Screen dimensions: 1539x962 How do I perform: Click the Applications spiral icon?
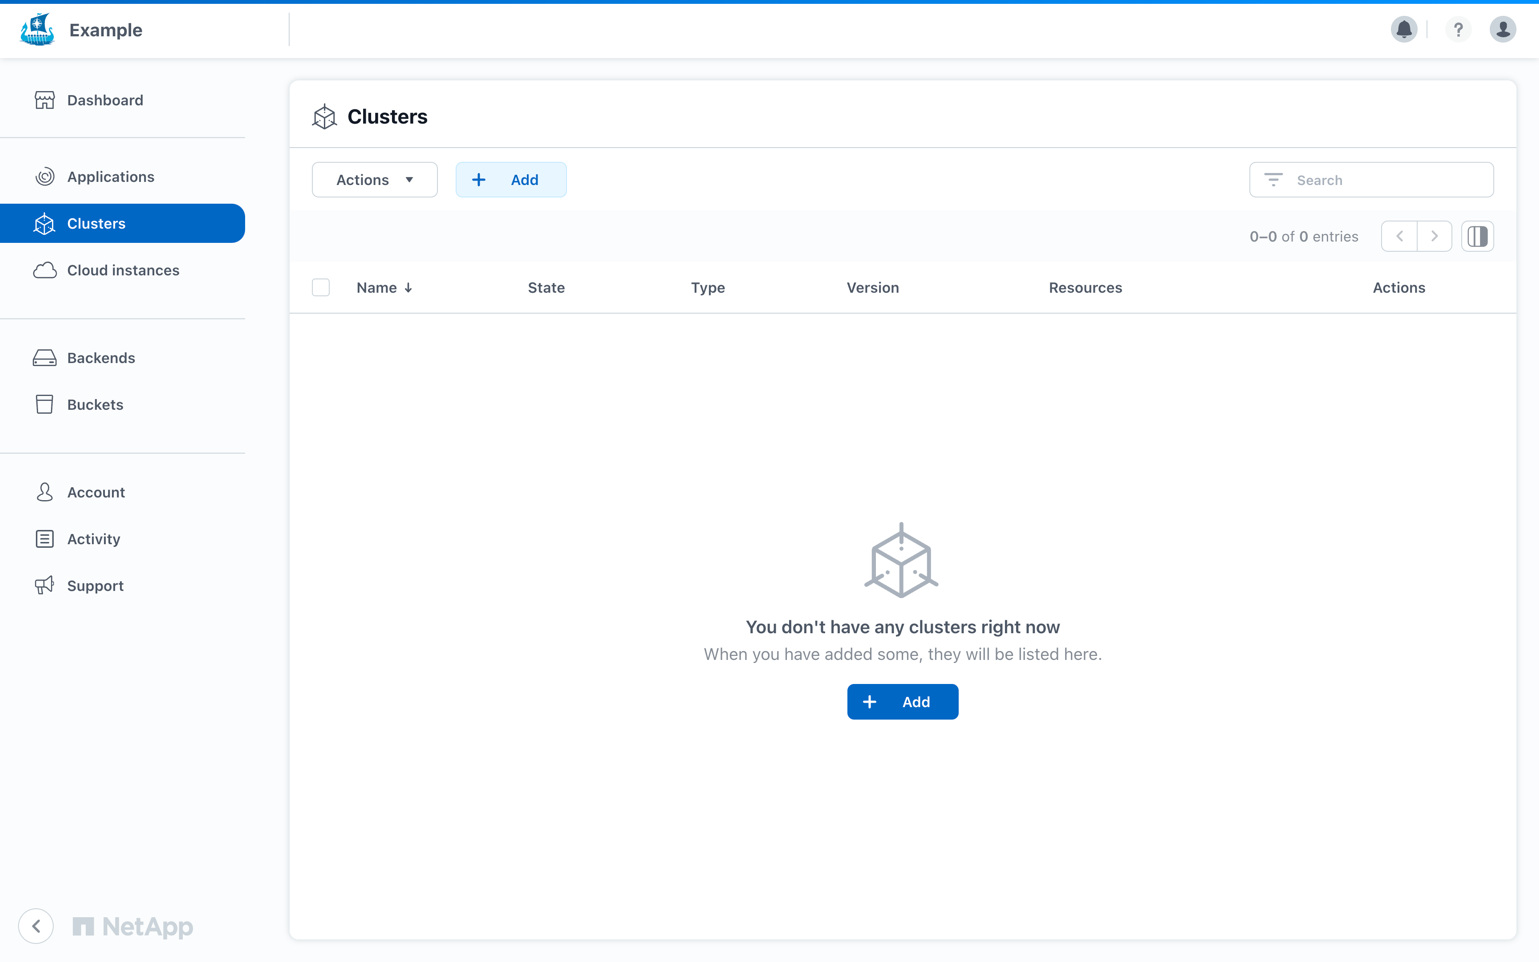(x=44, y=177)
